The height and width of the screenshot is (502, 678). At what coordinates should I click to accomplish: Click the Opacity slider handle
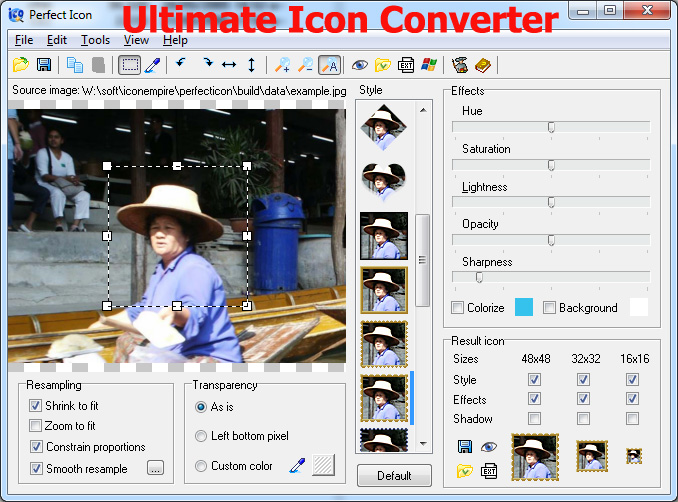[551, 240]
